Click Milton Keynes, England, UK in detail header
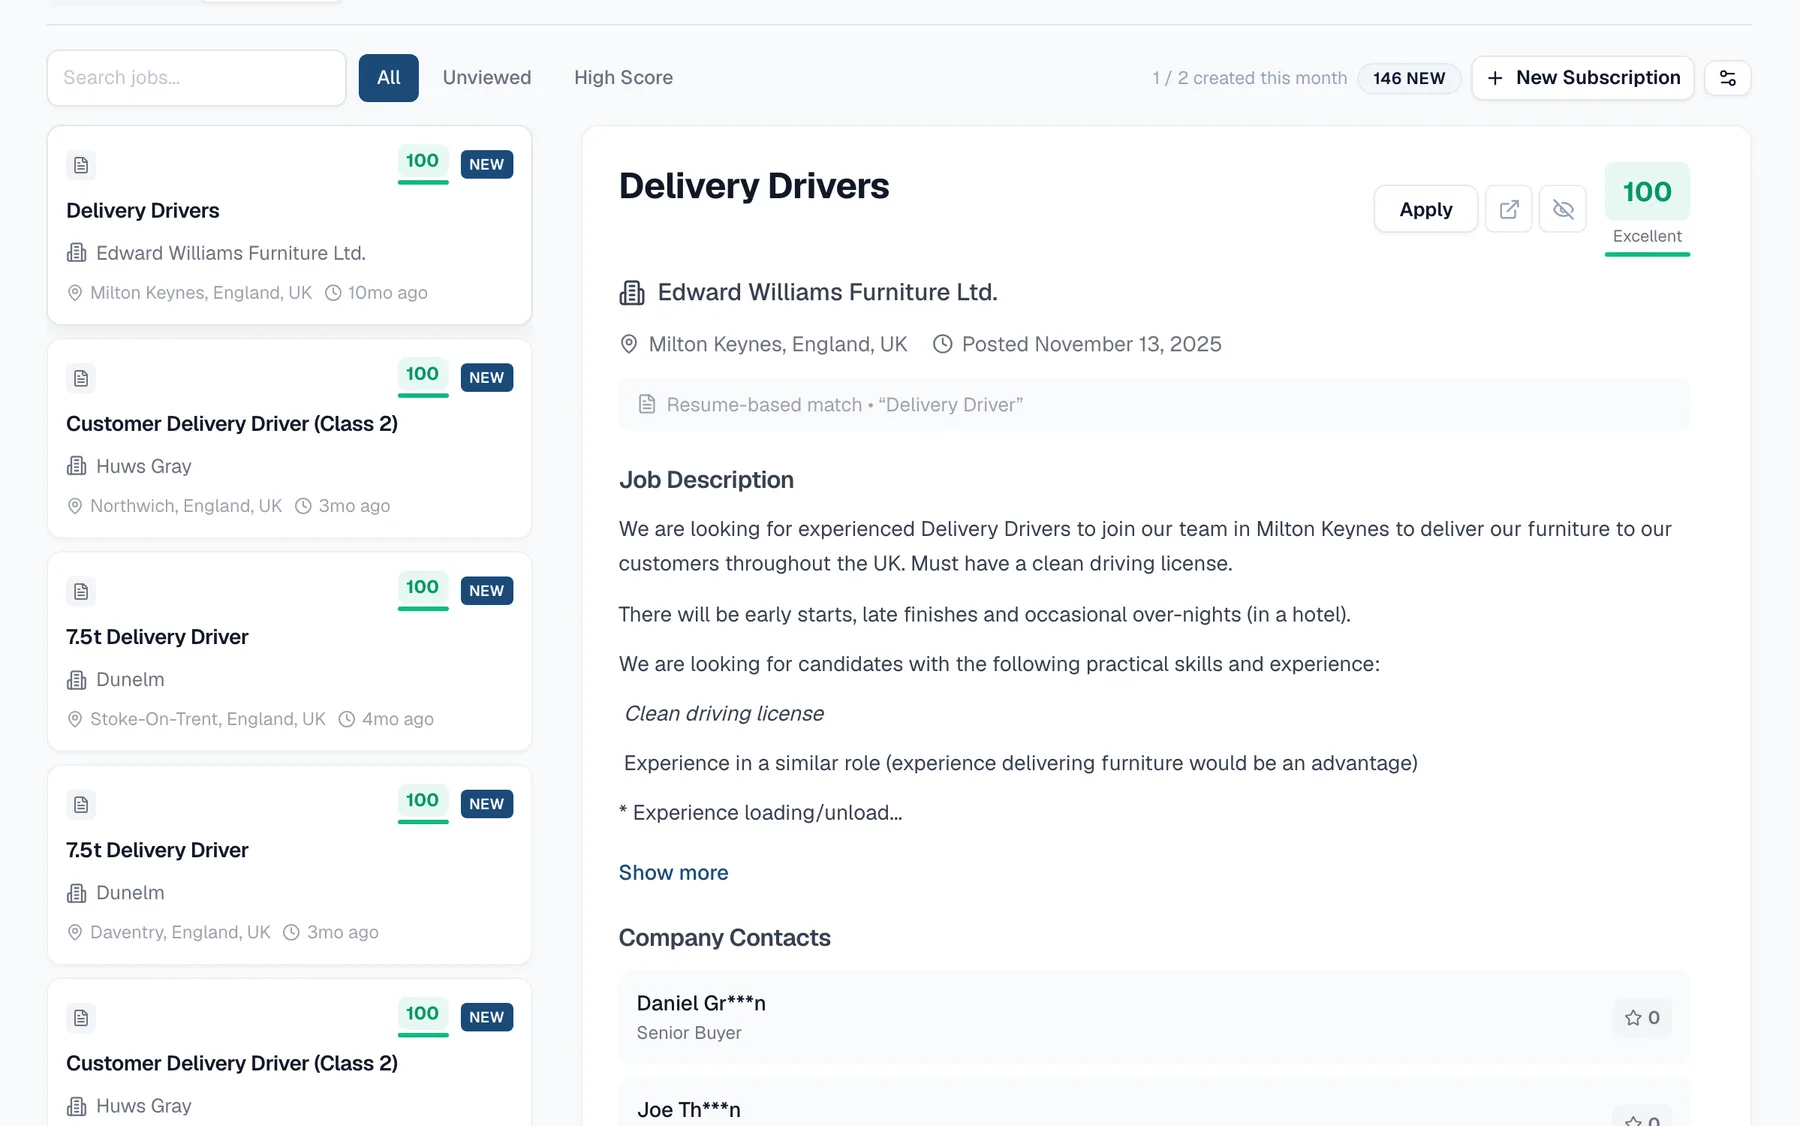 (x=778, y=344)
